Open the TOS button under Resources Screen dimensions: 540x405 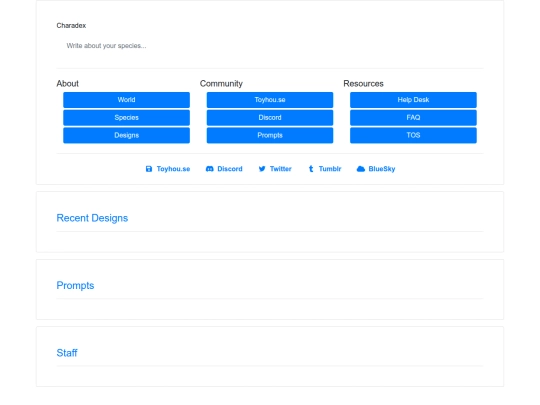point(413,135)
